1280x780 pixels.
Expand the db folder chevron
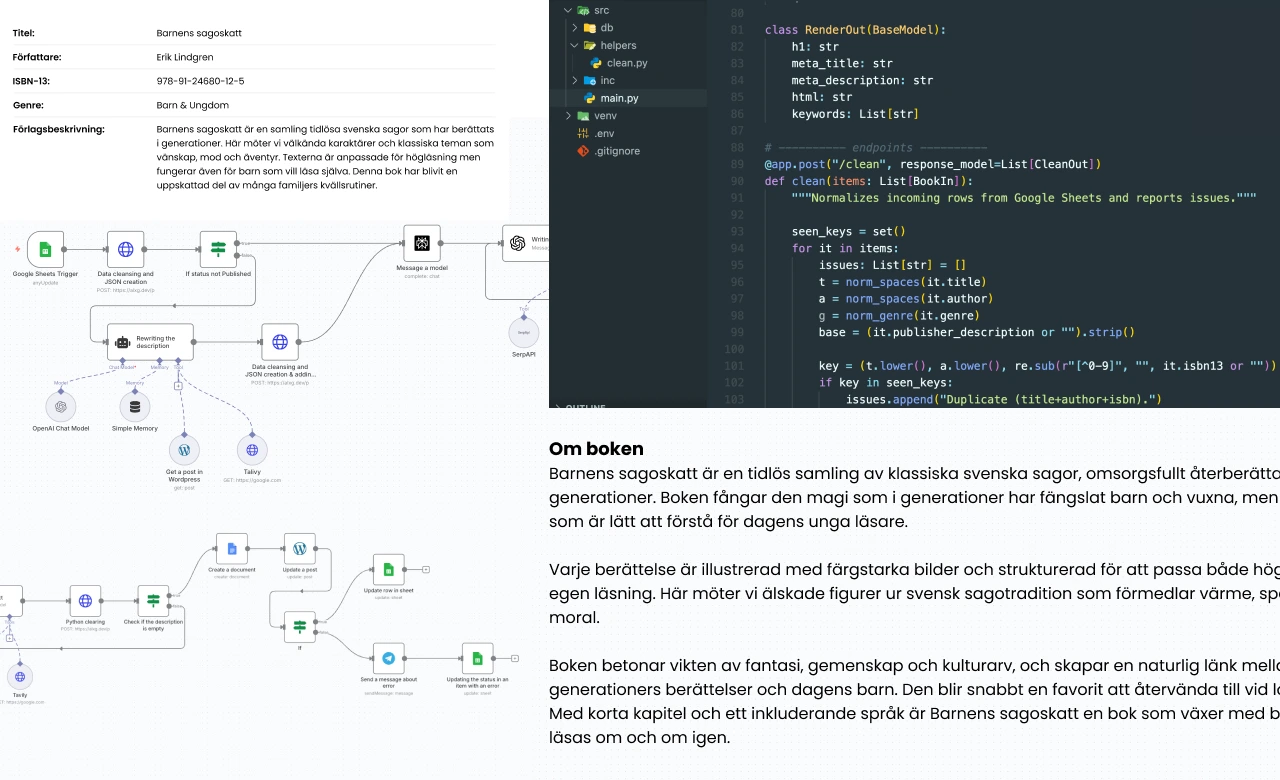click(x=575, y=27)
